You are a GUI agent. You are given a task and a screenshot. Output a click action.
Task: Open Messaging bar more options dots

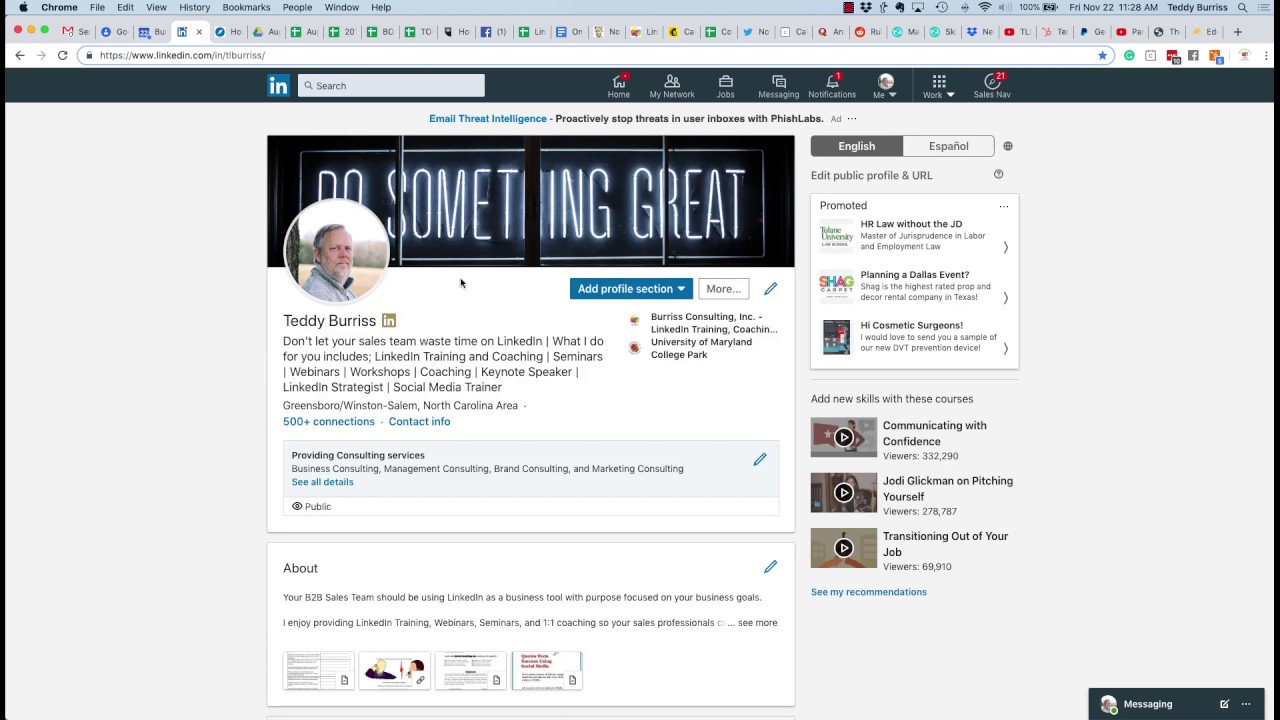tap(1246, 704)
